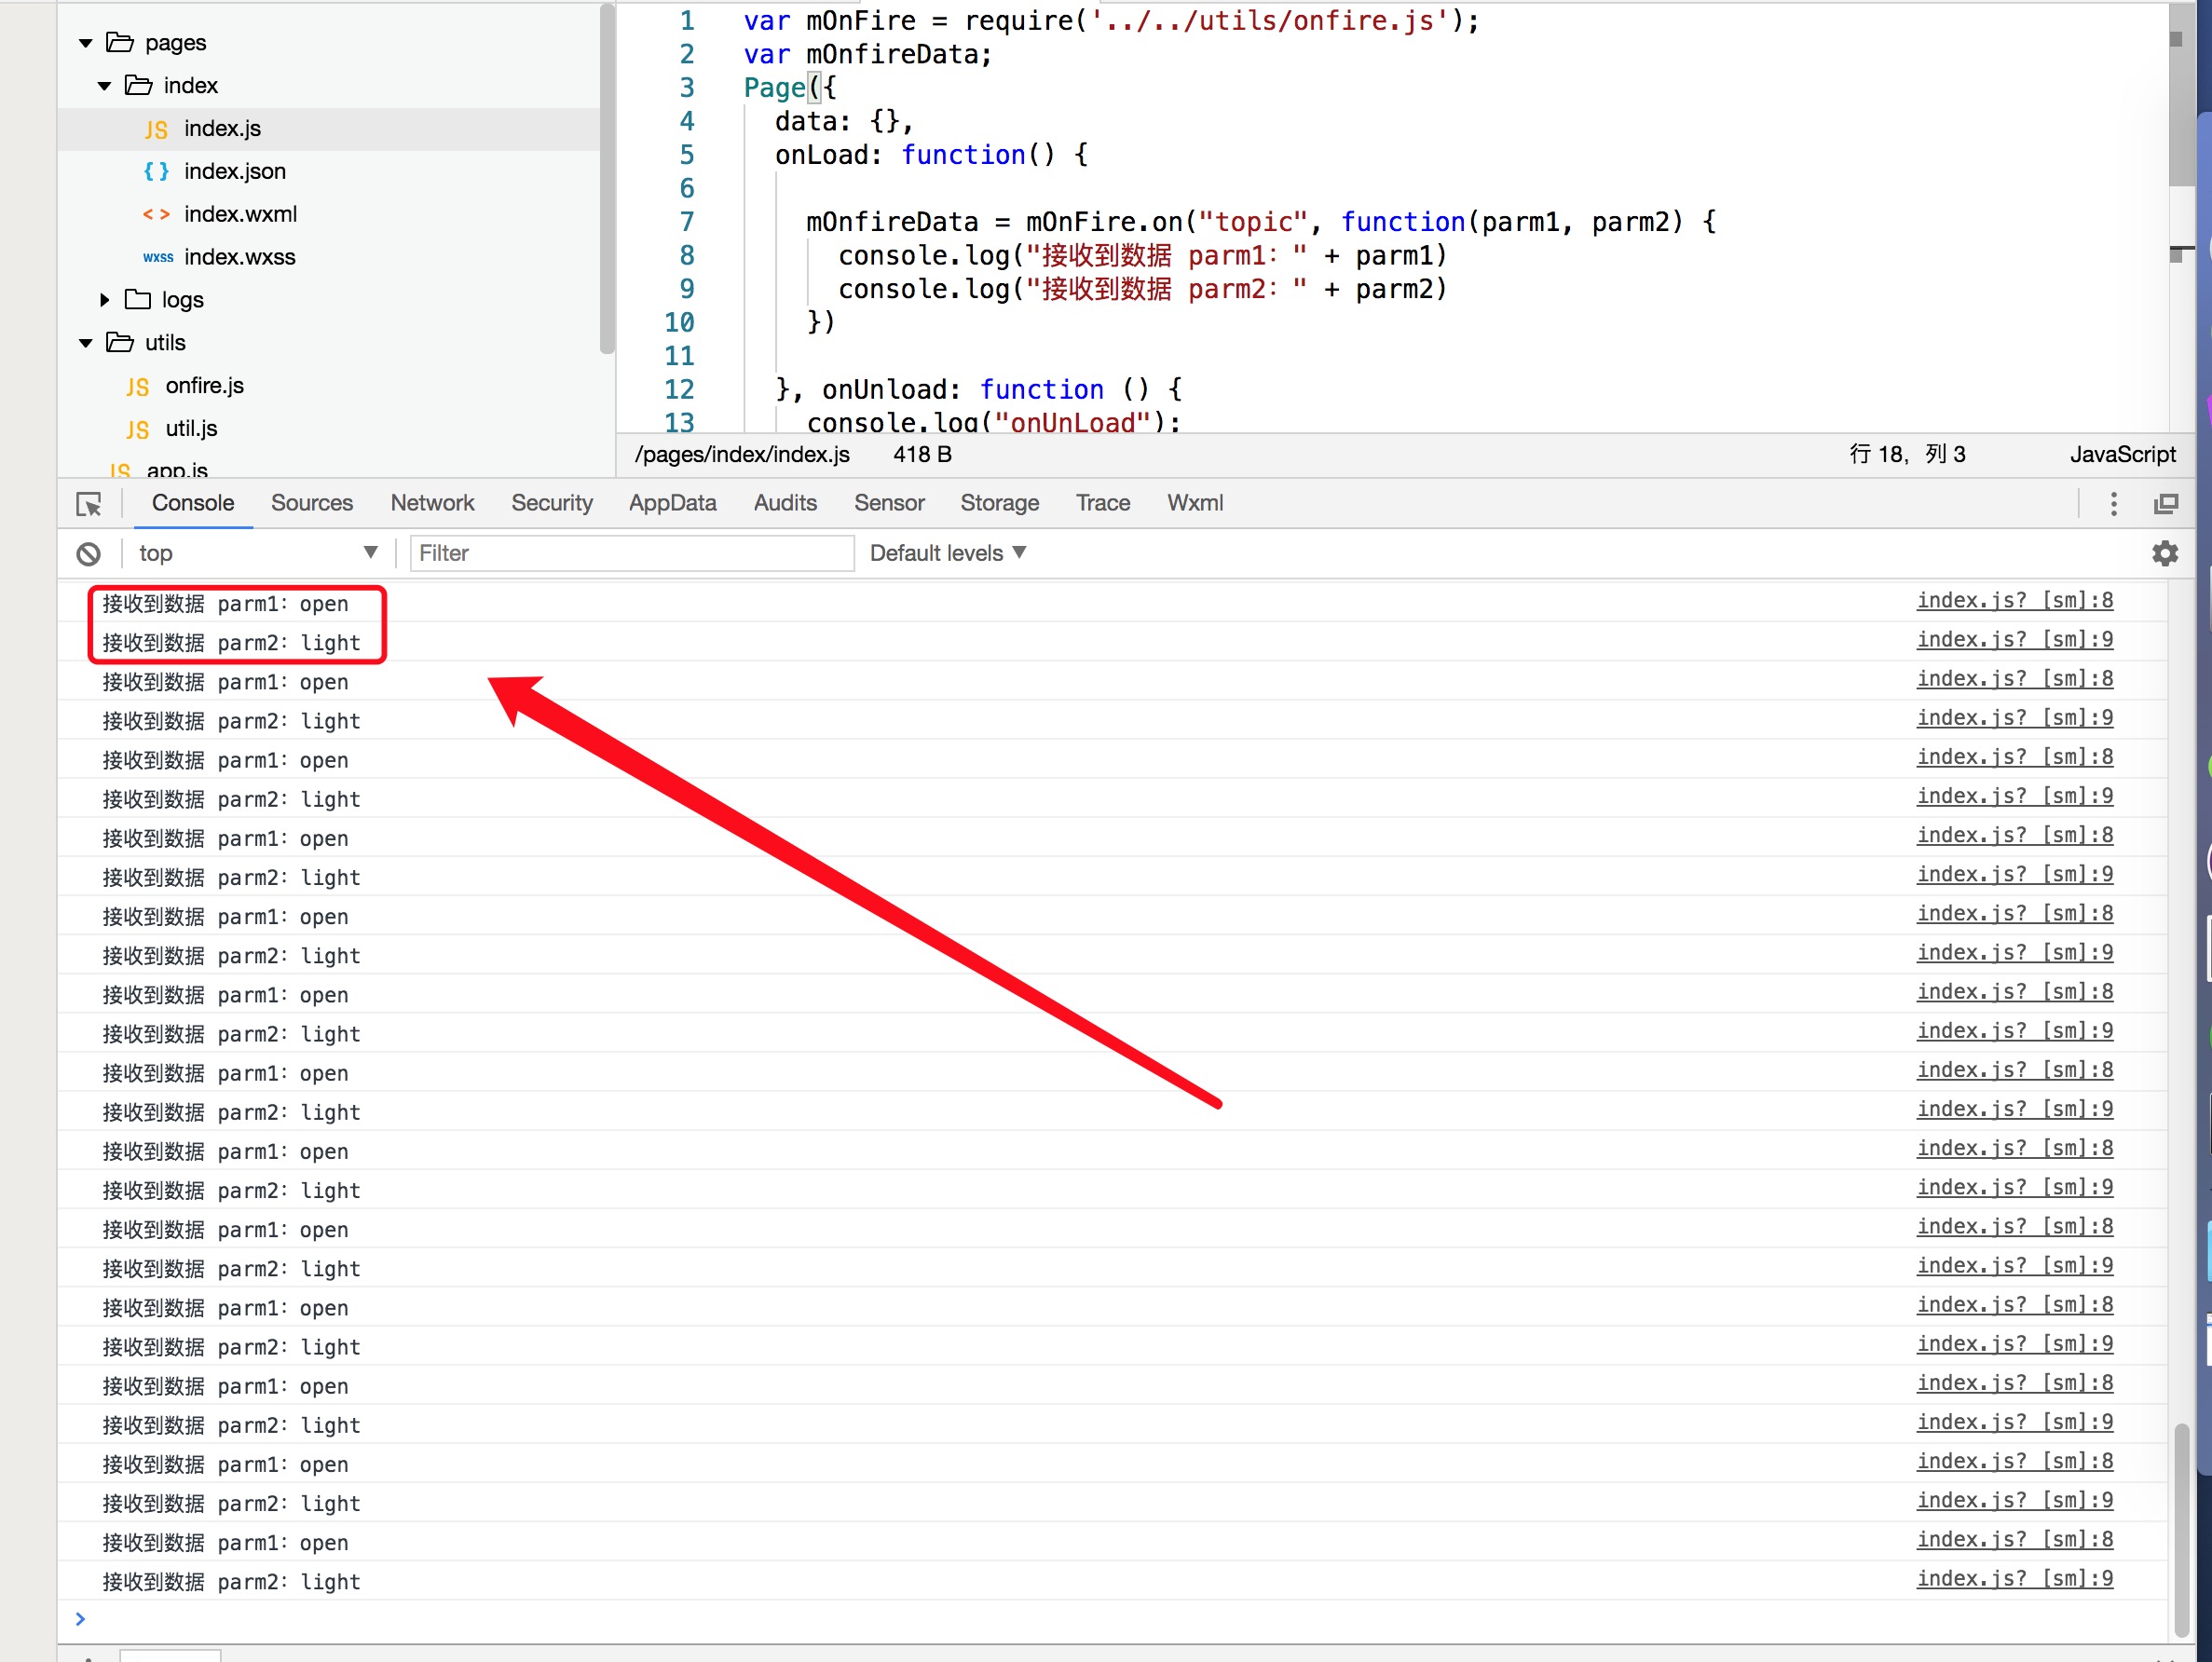Switch to the Network tab
This screenshot has height=1662, width=2212.
432,504
